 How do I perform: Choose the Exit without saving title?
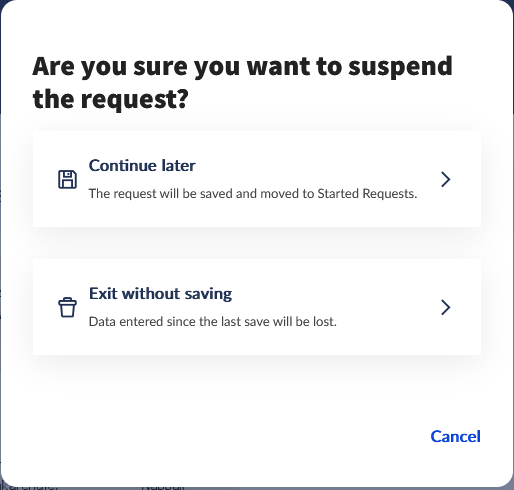click(160, 293)
